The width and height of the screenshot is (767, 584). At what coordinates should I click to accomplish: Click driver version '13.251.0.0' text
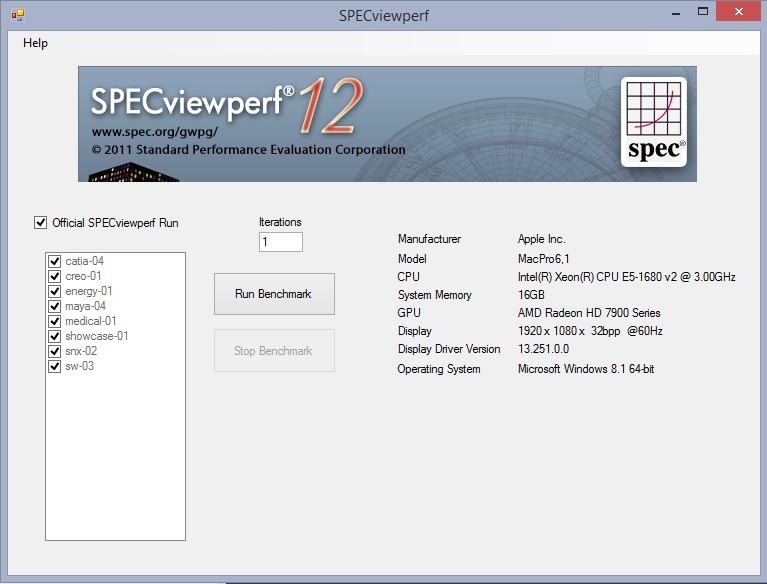coord(543,349)
